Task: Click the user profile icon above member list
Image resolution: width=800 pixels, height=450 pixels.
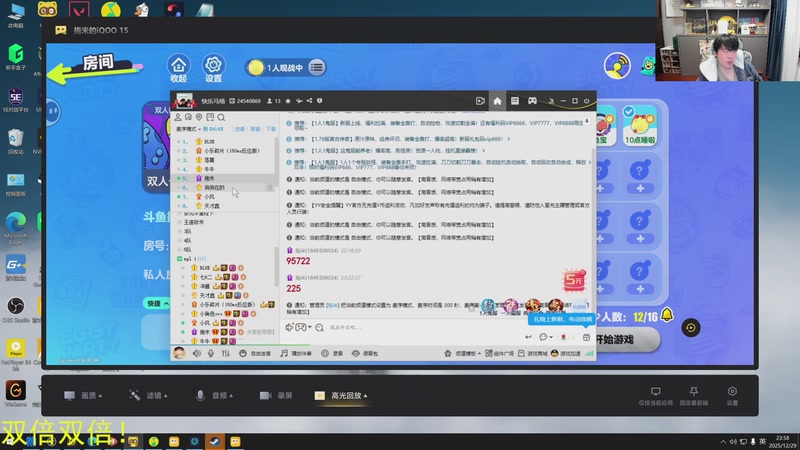Action: pyautogui.click(x=178, y=117)
